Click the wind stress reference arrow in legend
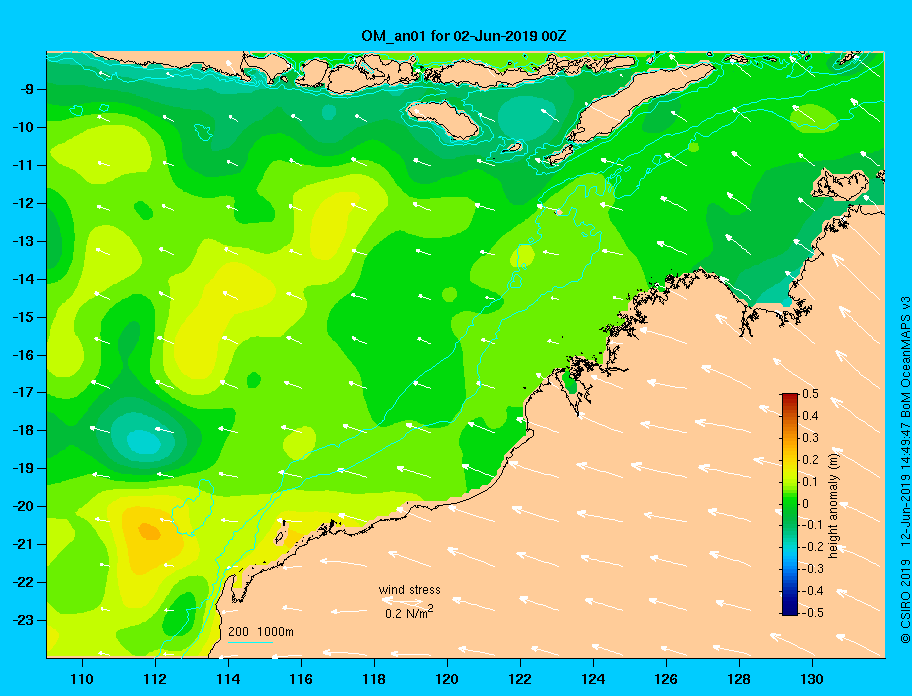Screen dimensions: 912x696 [x=402, y=602]
